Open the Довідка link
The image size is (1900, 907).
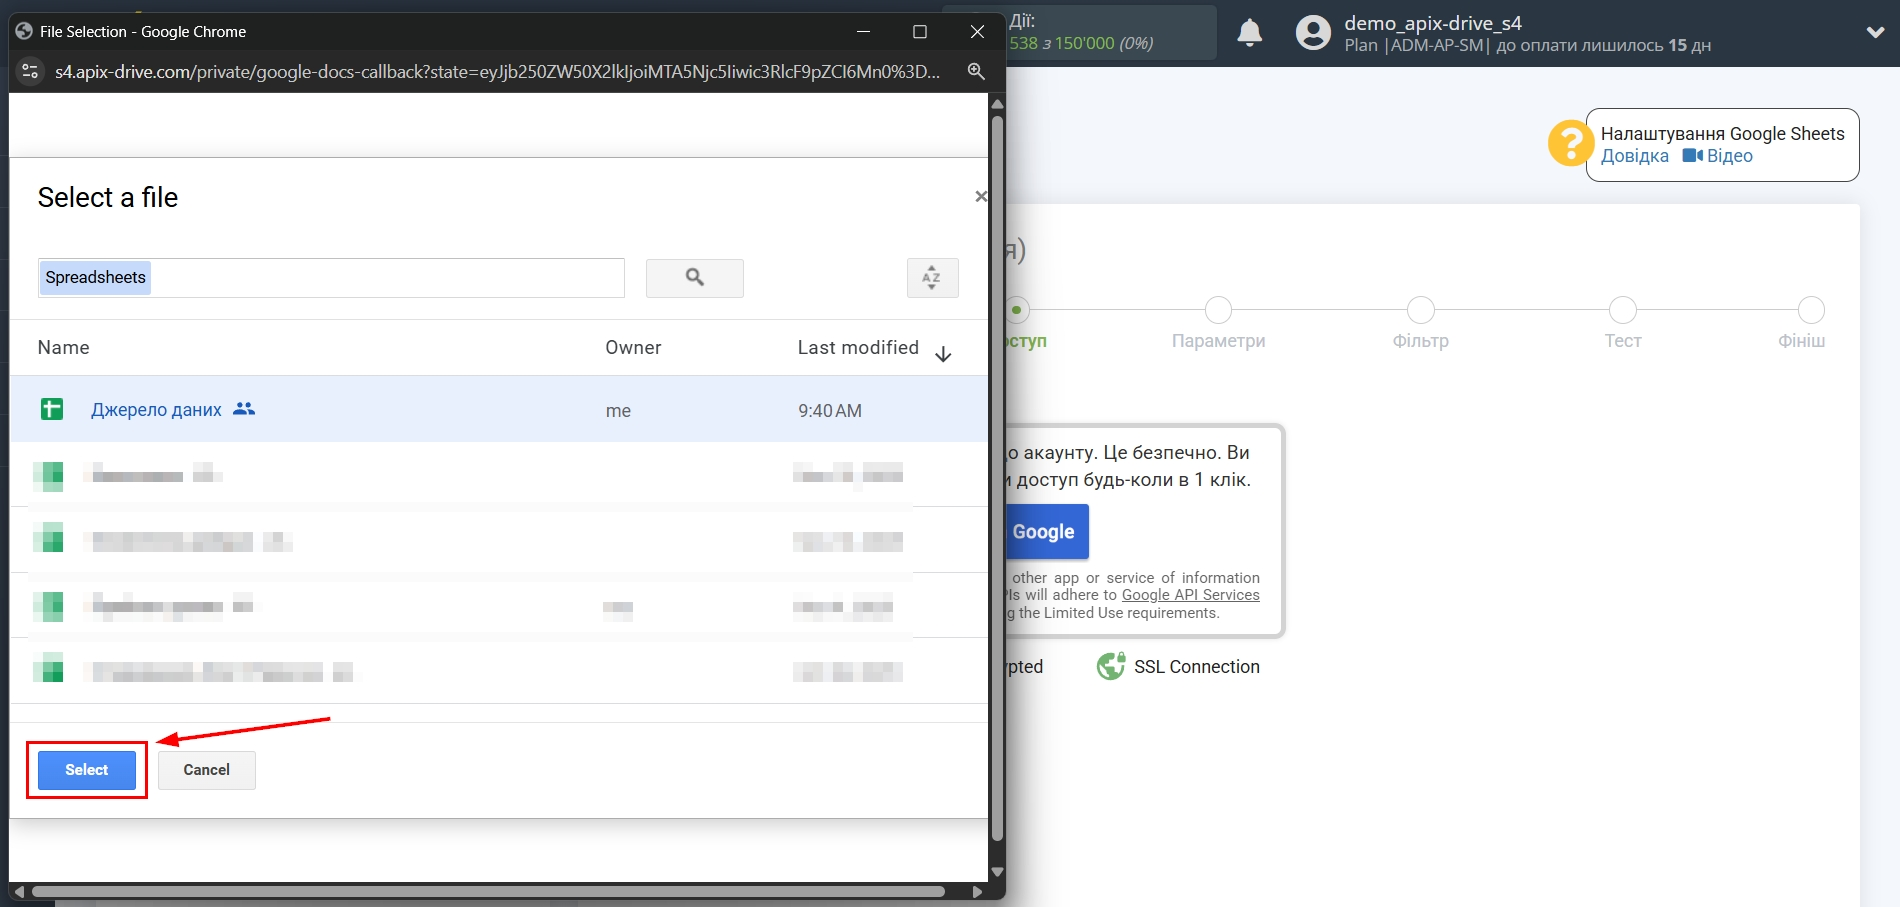pyautogui.click(x=1634, y=156)
